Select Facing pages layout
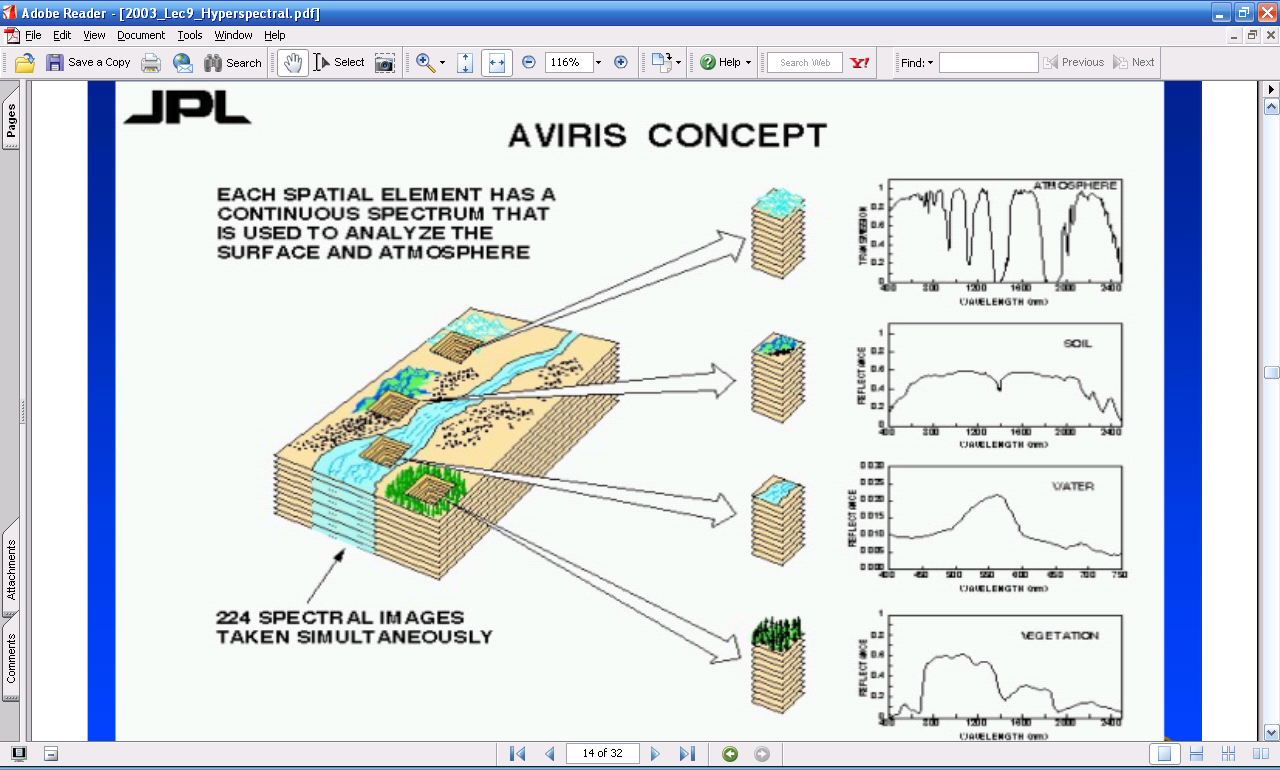This screenshot has height=770, width=1280. (1260, 754)
